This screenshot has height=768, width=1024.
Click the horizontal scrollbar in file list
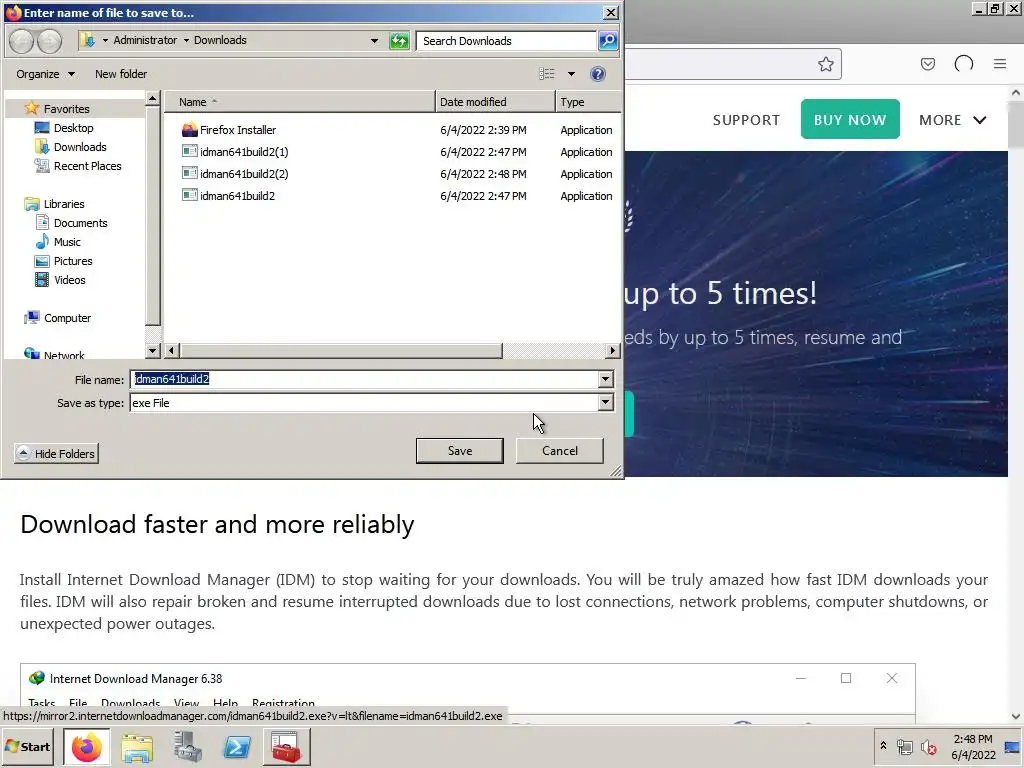(341, 351)
